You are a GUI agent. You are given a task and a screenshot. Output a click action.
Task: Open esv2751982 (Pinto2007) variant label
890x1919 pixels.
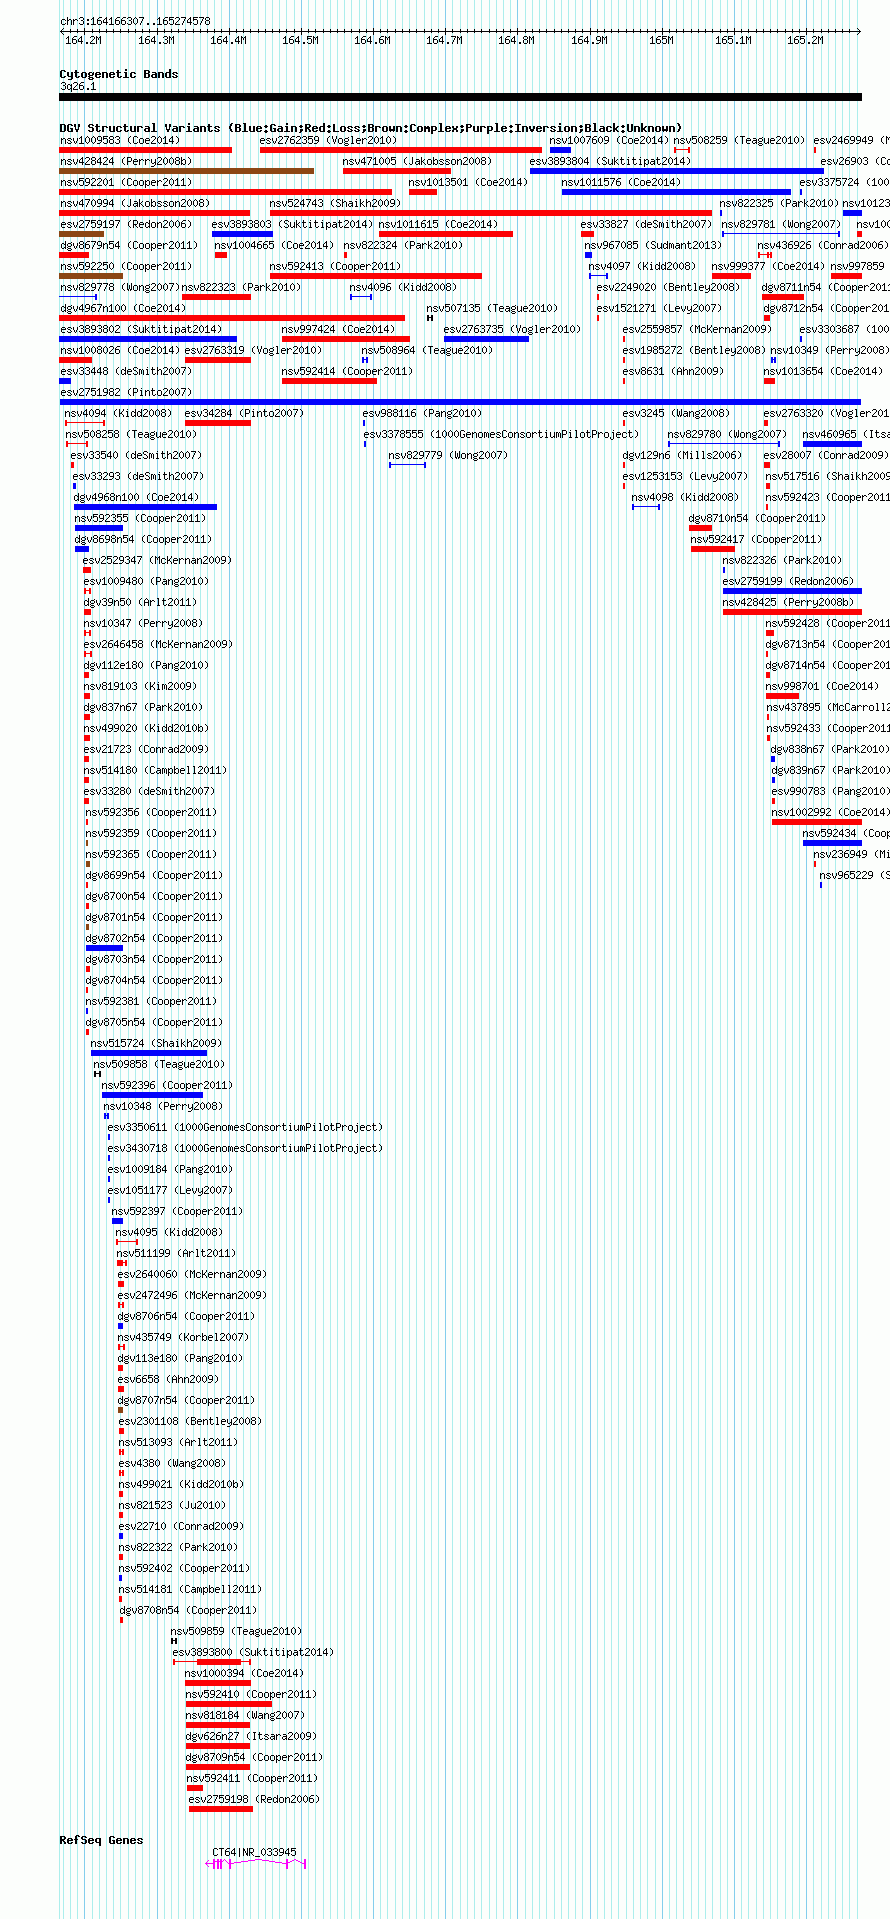click(126, 392)
